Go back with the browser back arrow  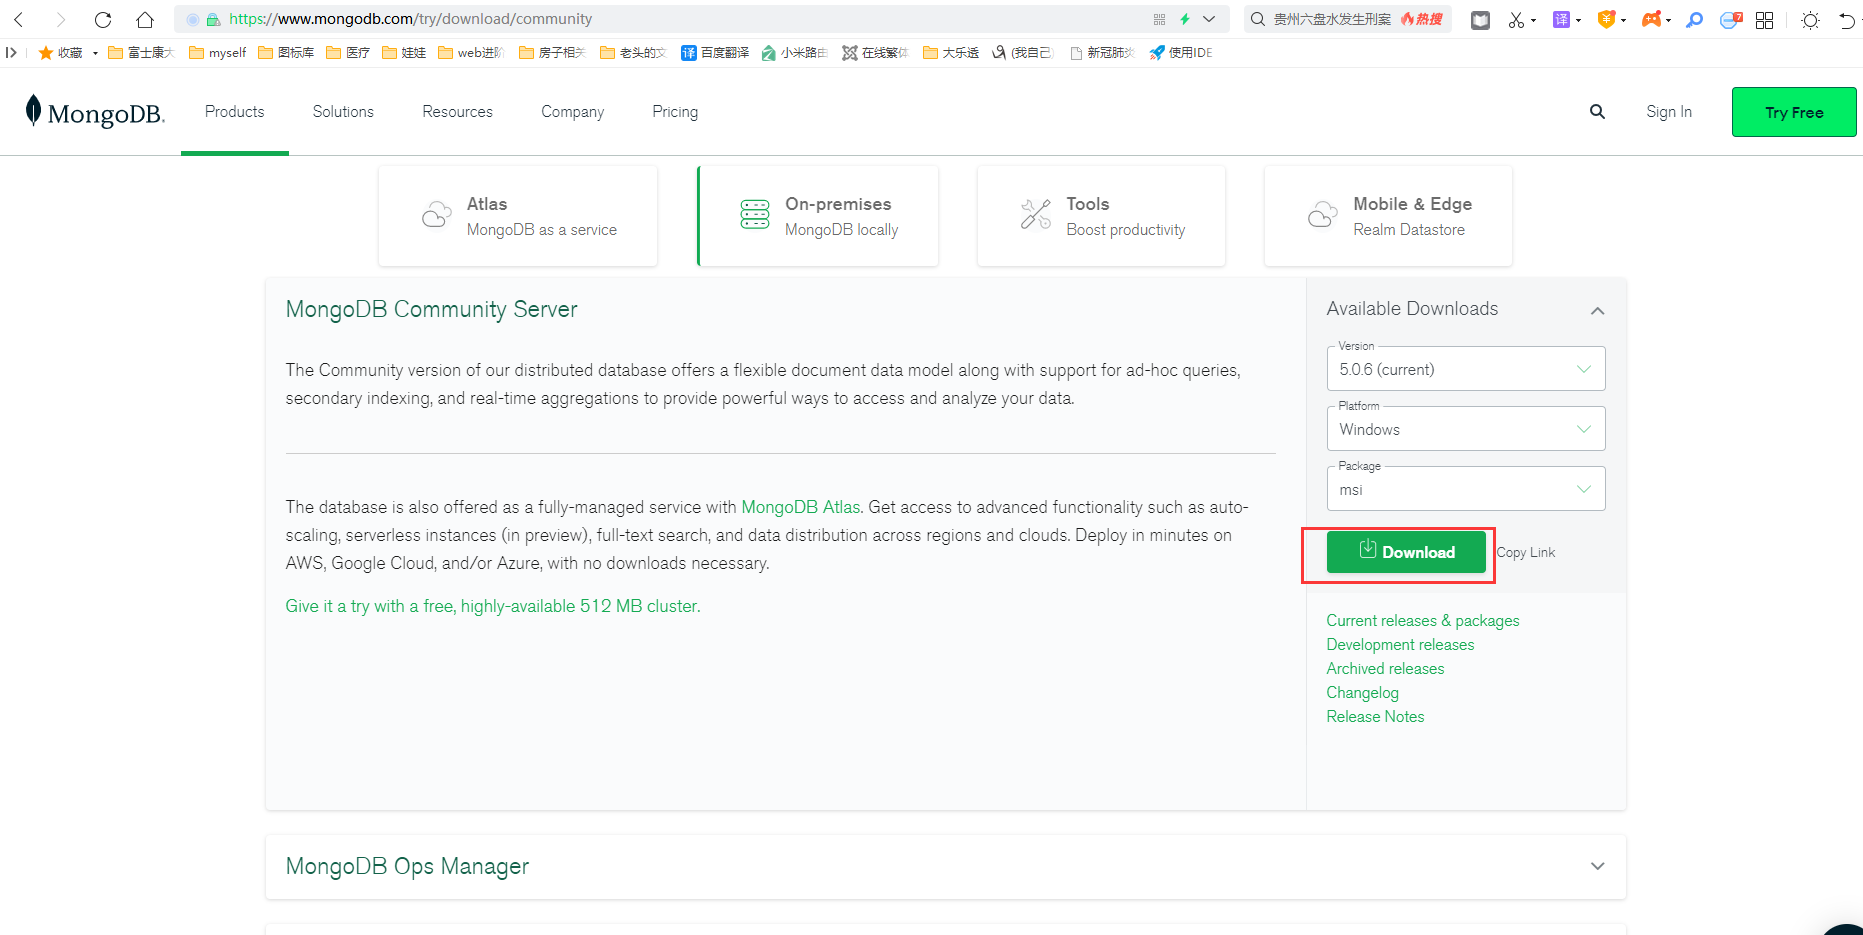pos(19,19)
